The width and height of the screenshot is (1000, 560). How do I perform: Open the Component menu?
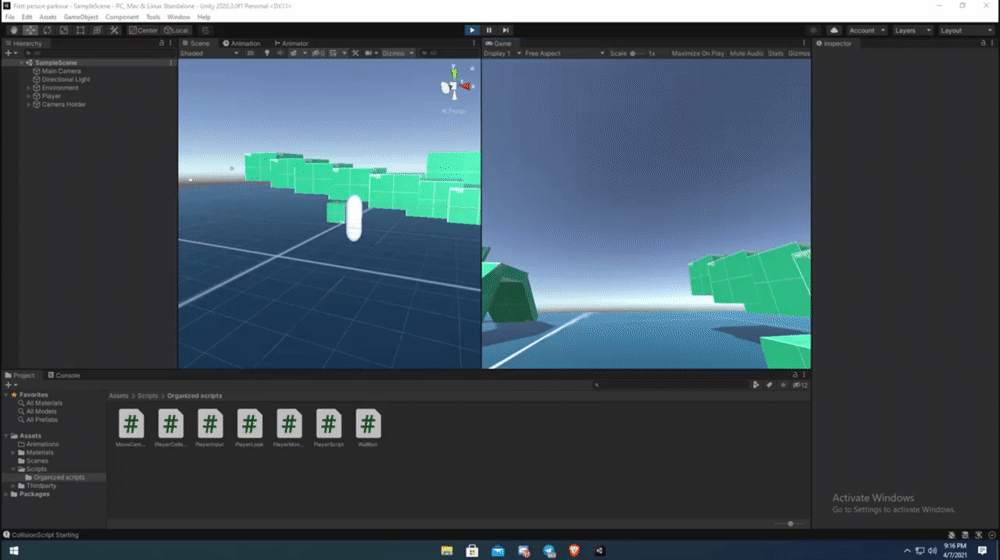122,17
